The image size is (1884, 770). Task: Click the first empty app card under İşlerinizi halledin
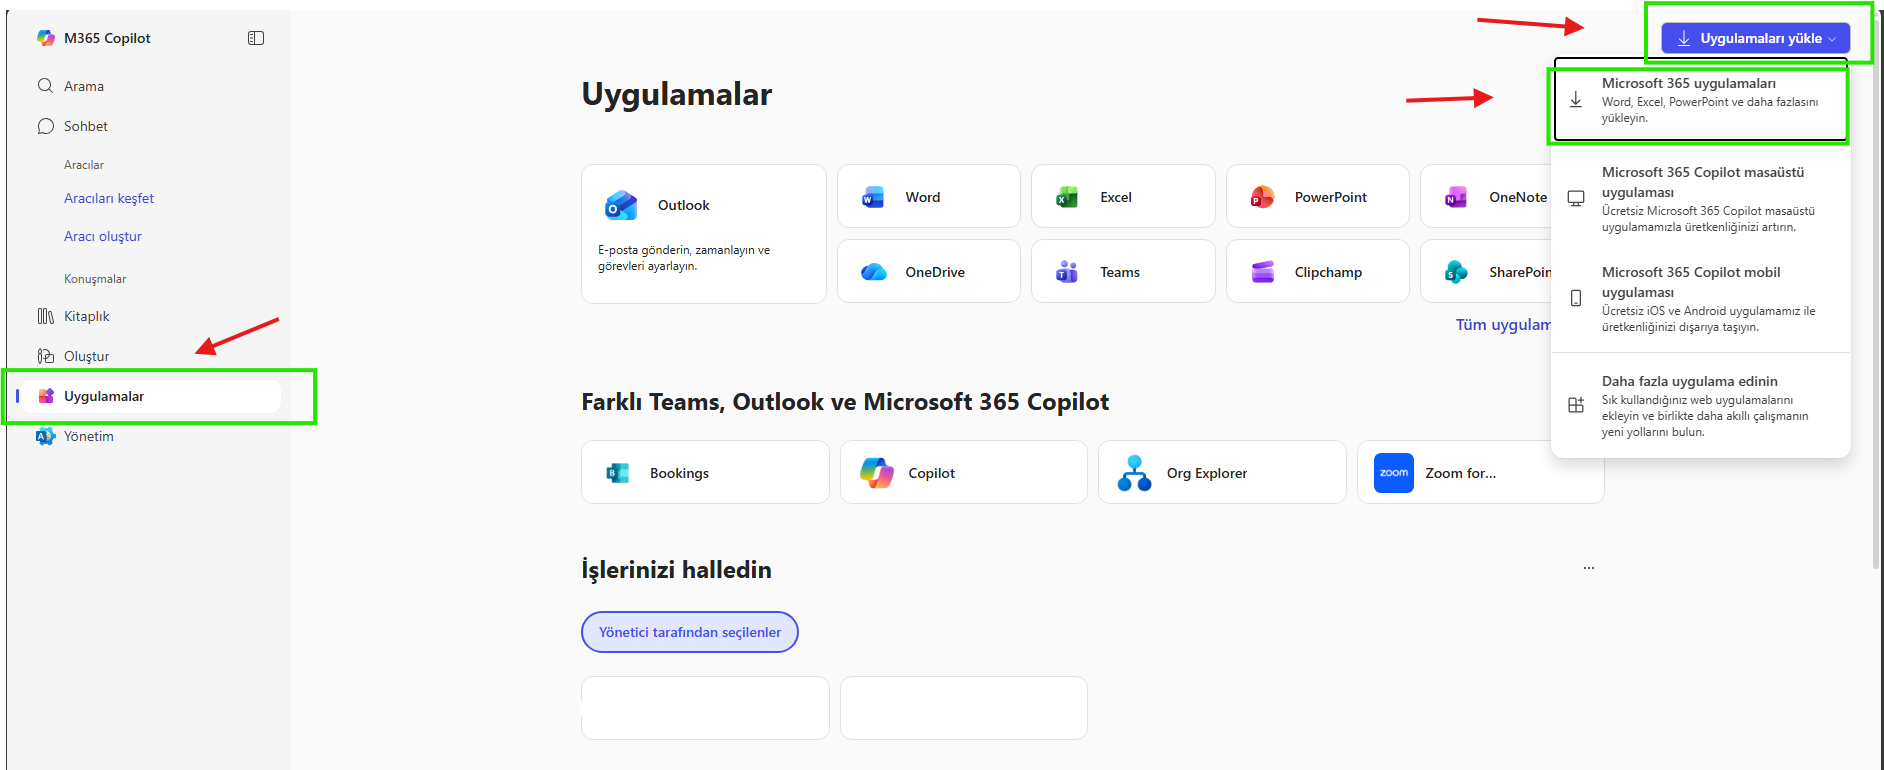click(705, 708)
